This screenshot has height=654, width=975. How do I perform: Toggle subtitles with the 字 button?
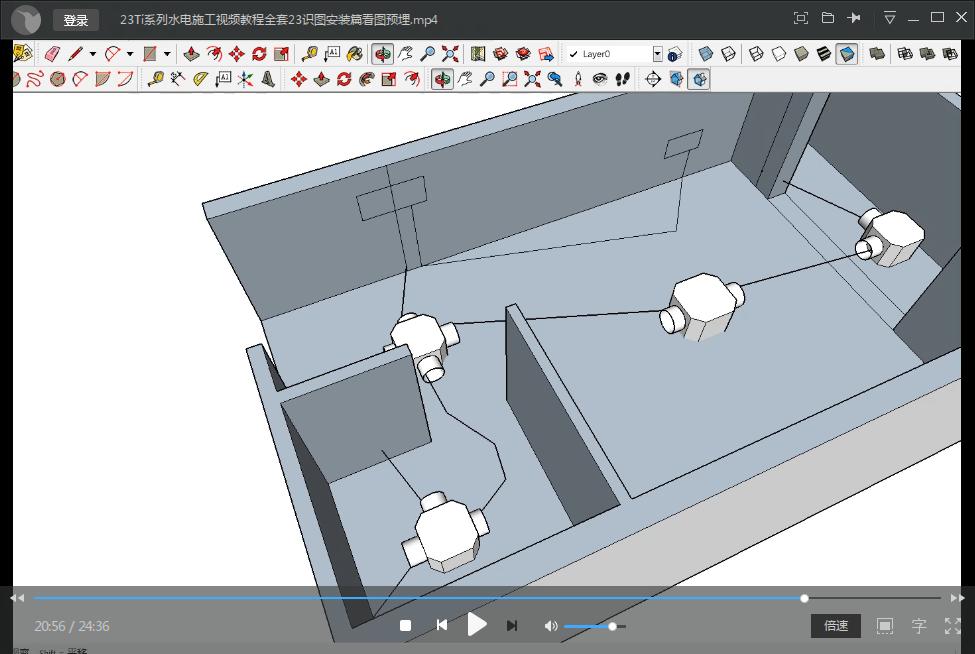point(919,626)
